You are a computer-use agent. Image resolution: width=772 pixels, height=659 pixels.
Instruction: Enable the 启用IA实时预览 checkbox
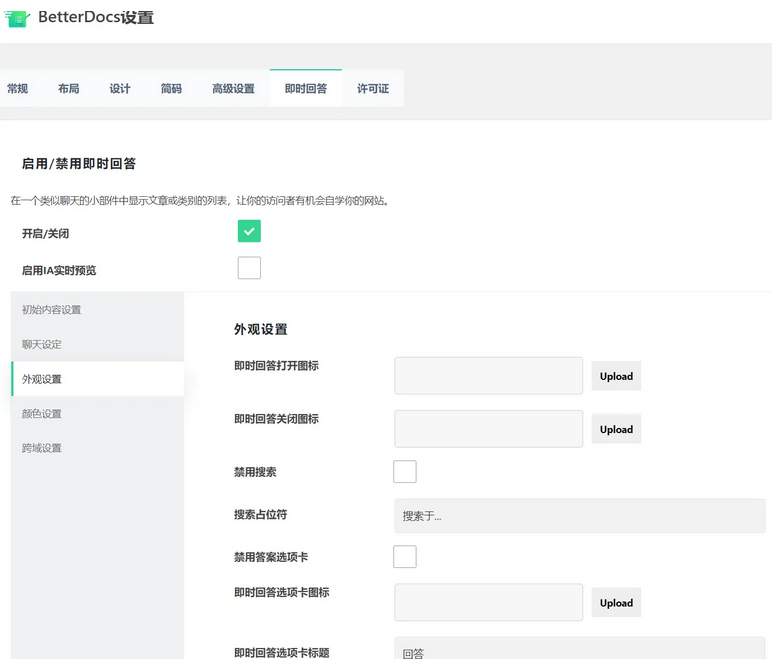tap(249, 268)
